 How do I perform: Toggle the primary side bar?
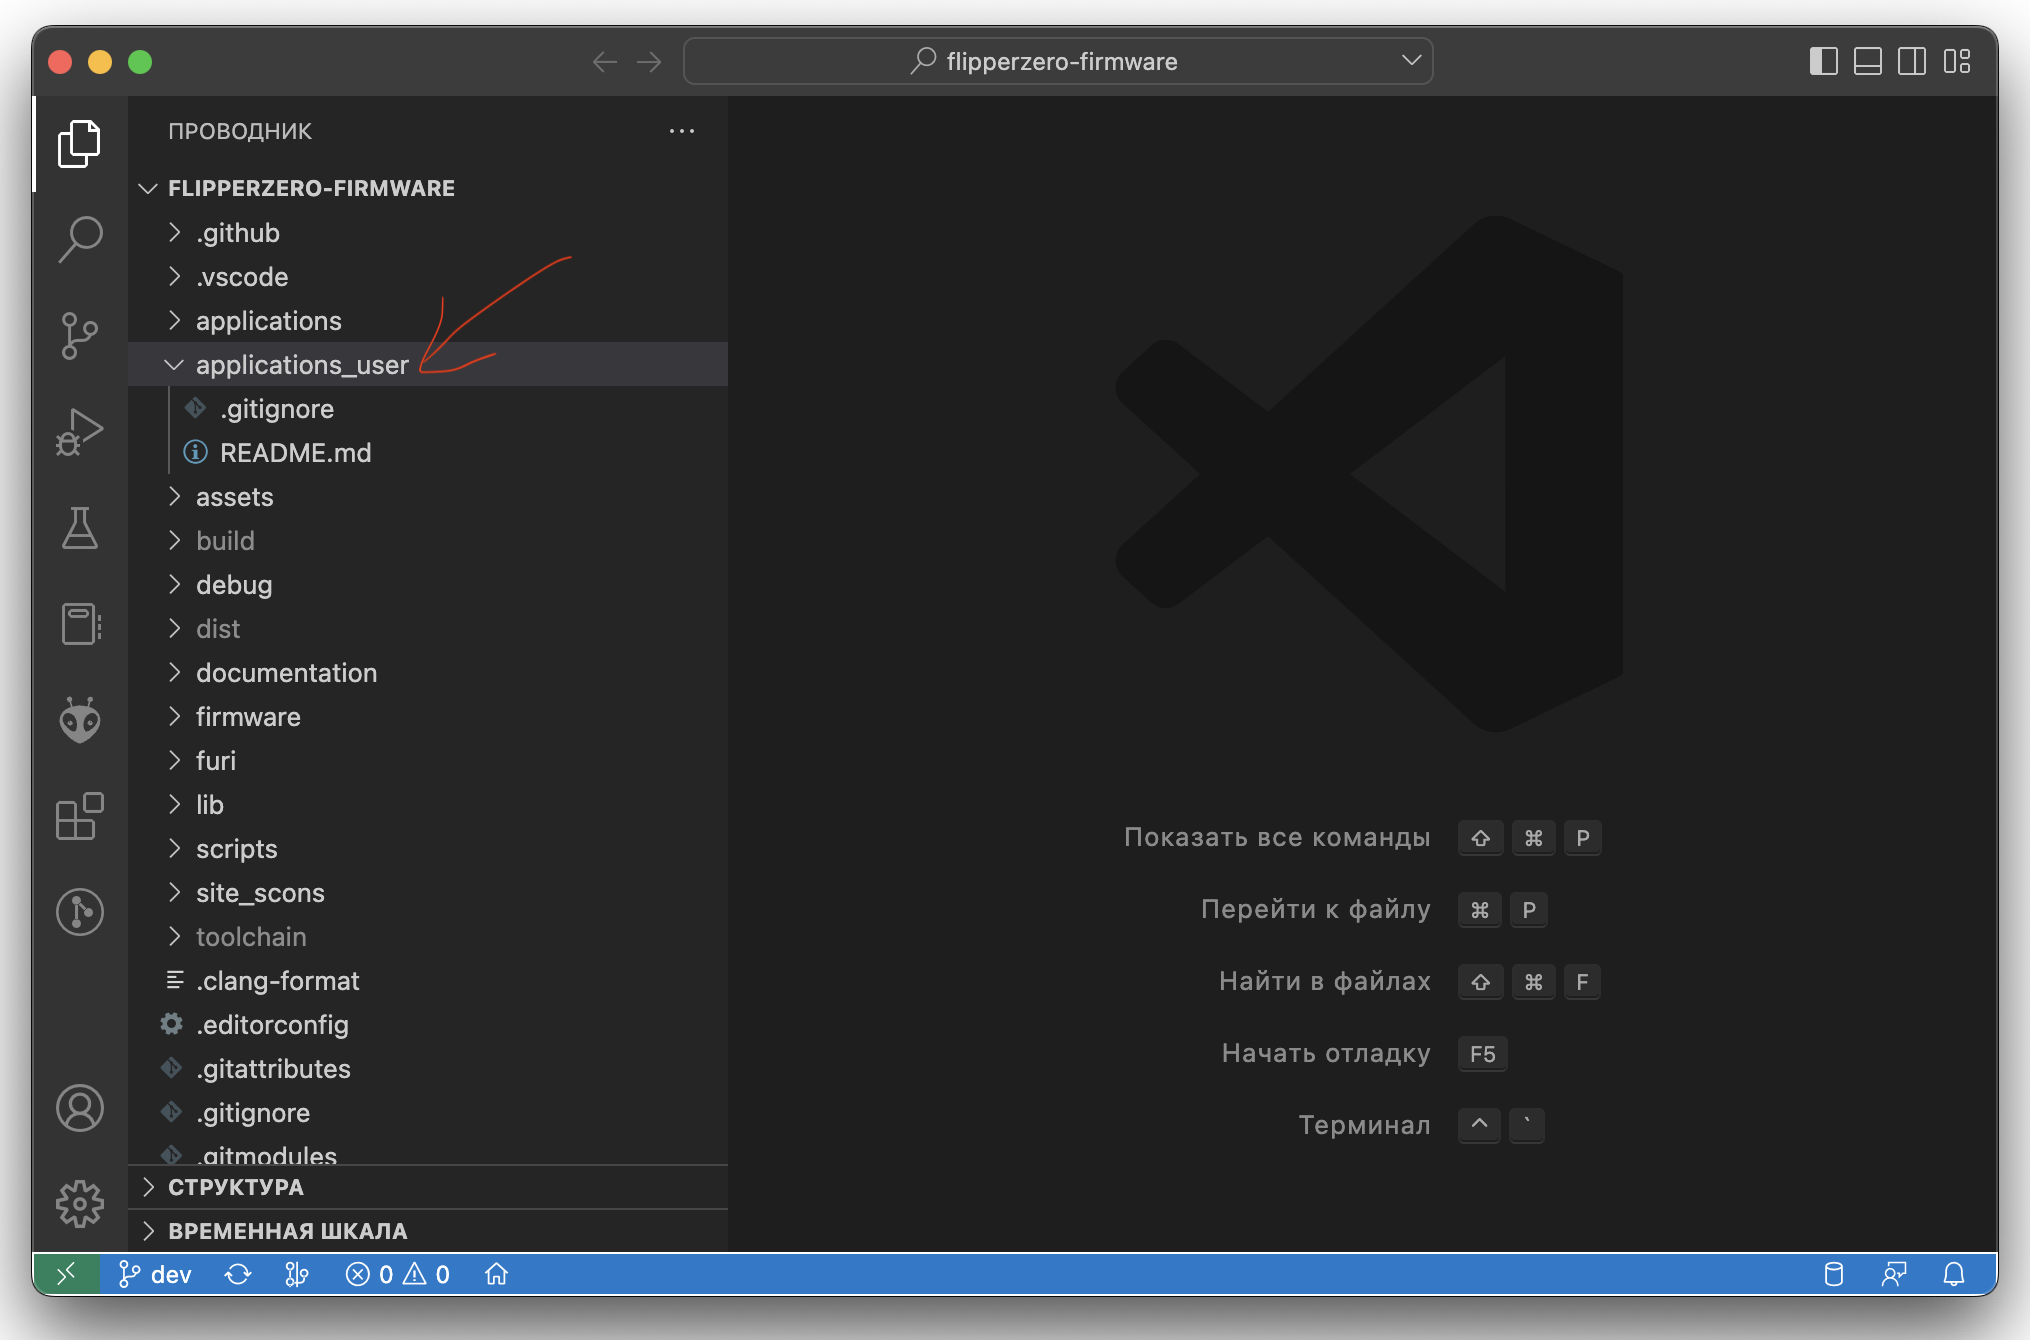(x=1824, y=62)
